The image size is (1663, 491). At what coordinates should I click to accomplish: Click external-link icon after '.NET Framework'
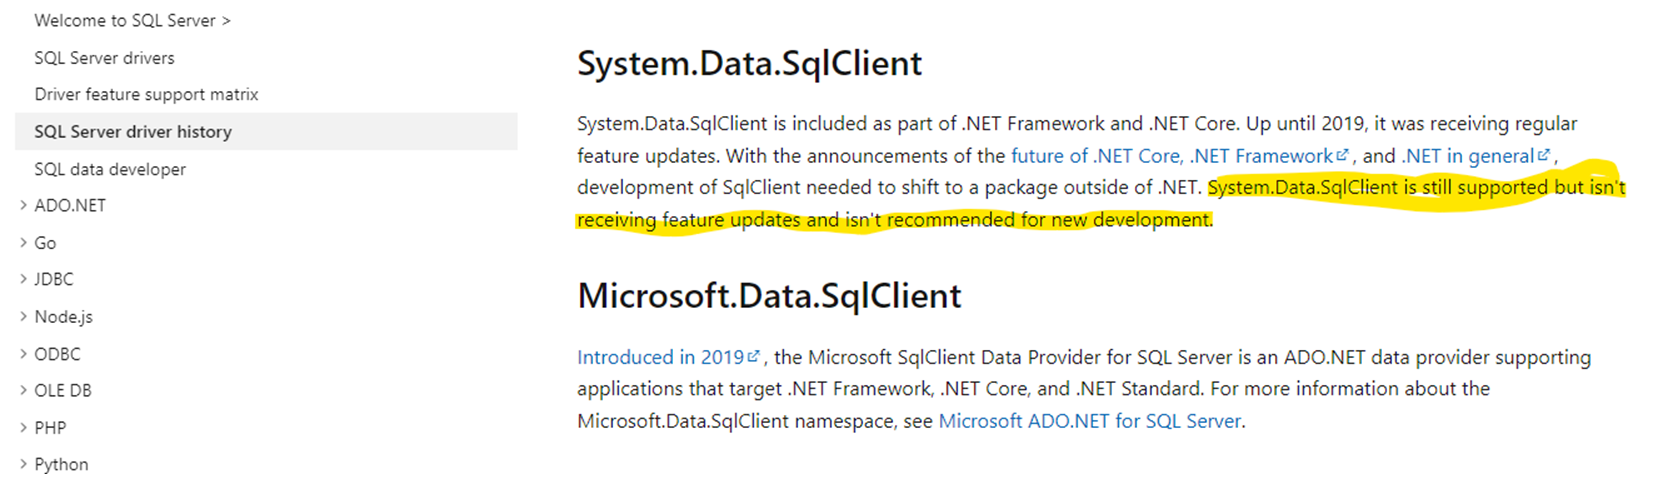(x=1343, y=155)
